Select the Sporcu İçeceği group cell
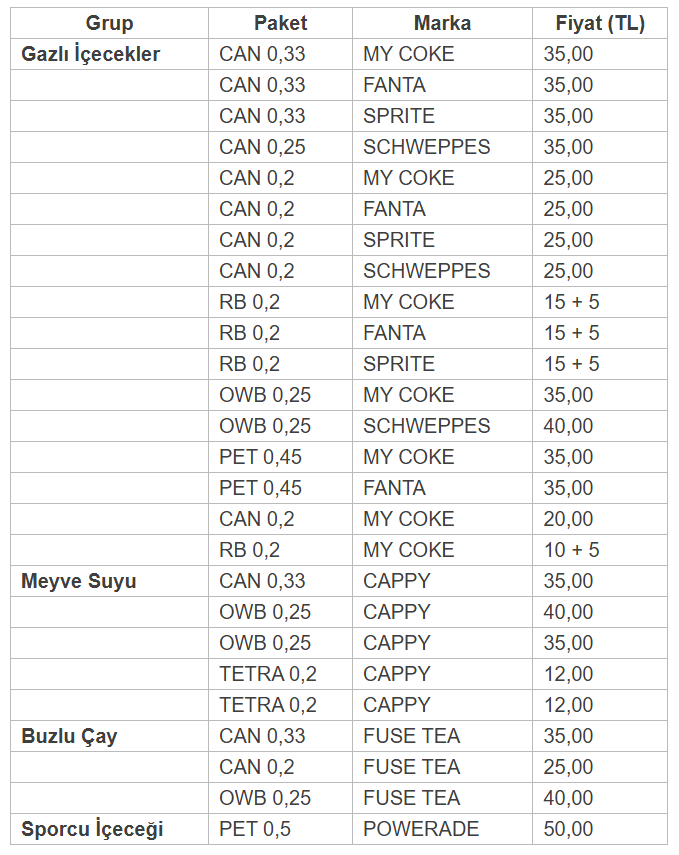 pos(109,829)
